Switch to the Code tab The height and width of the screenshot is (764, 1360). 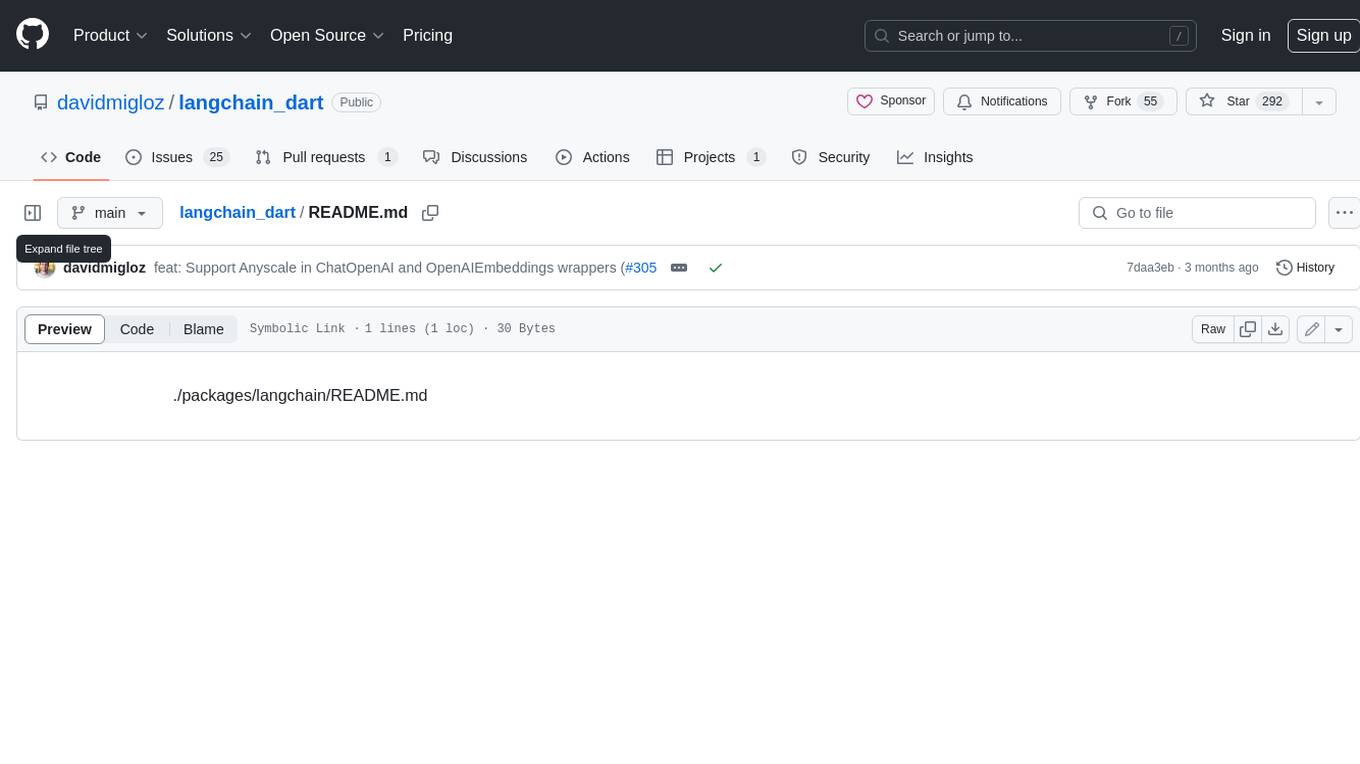click(71, 157)
